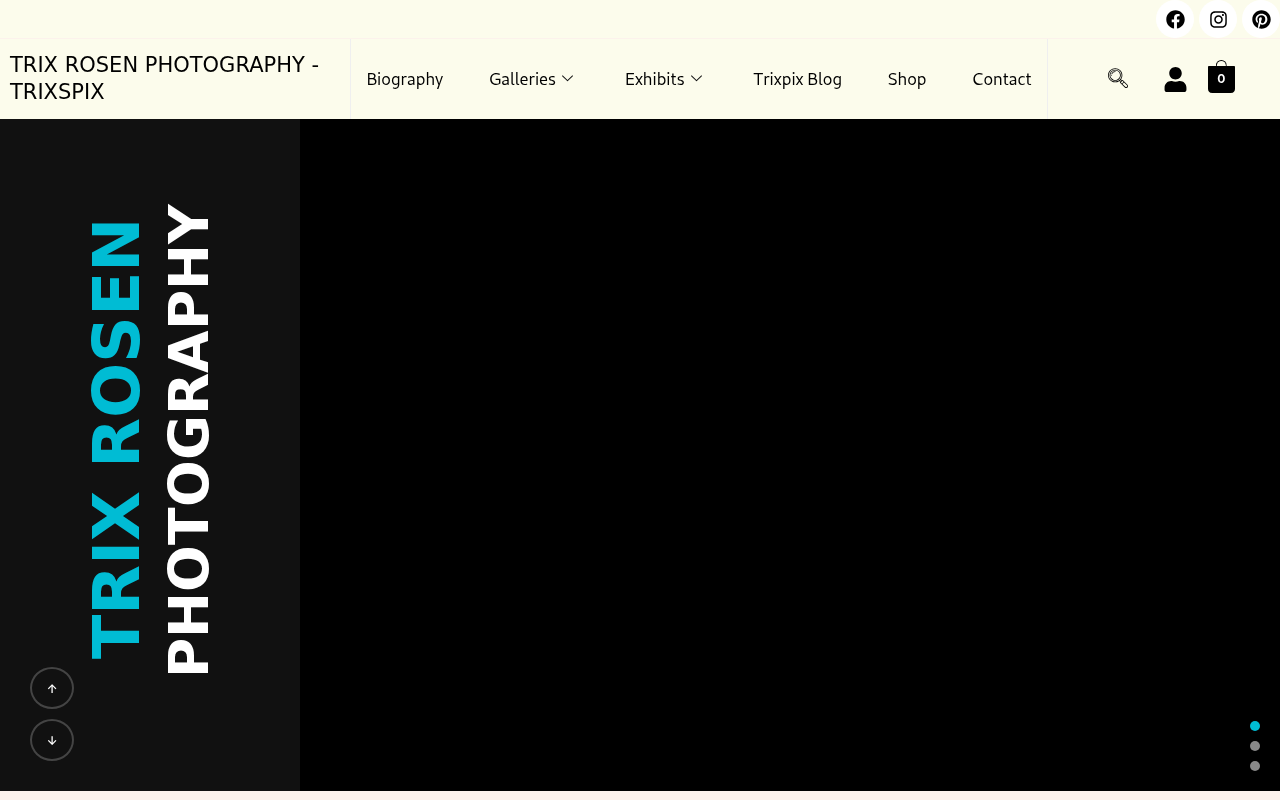Open the Contact page
The image size is (1280, 800).
(x=1002, y=79)
